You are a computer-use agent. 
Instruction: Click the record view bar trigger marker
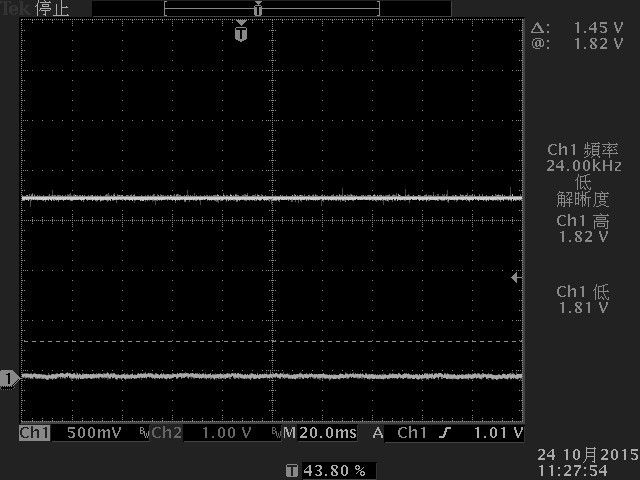click(x=258, y=9)
